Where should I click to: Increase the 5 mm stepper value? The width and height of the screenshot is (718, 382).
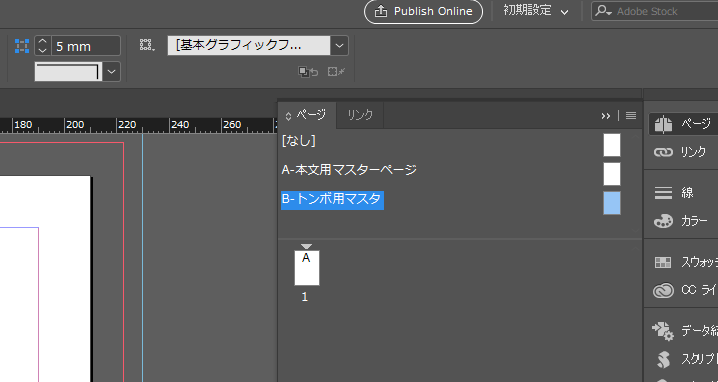[43, 41]
